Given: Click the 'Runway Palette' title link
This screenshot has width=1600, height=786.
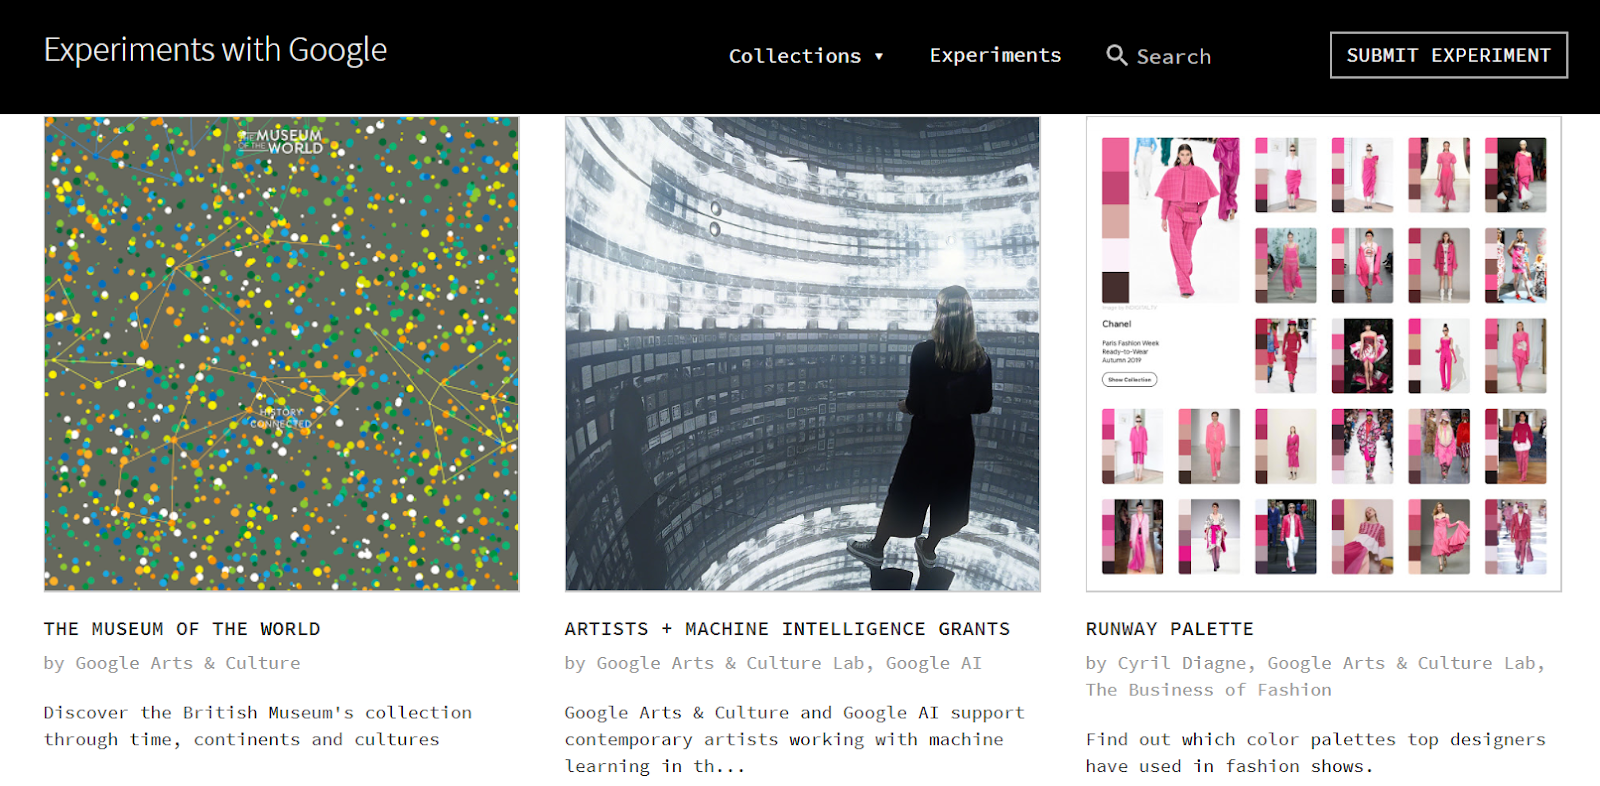Looking at the screenshot, I should click(x=1170, y=629).
